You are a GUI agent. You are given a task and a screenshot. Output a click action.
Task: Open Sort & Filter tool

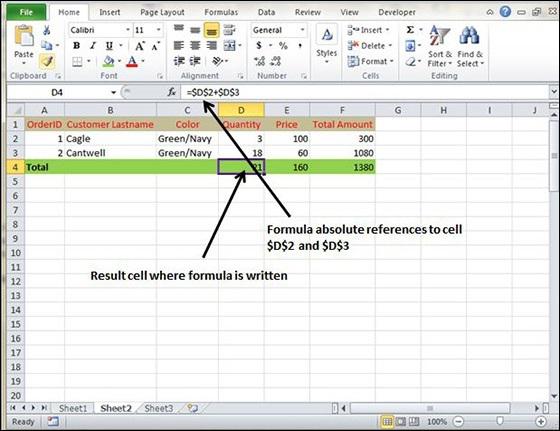(440, 47)
